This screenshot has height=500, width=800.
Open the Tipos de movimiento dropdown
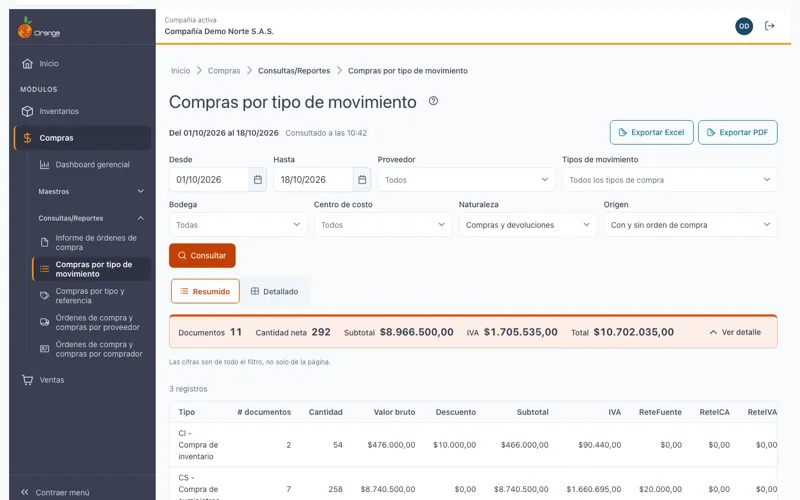point(669,180)
